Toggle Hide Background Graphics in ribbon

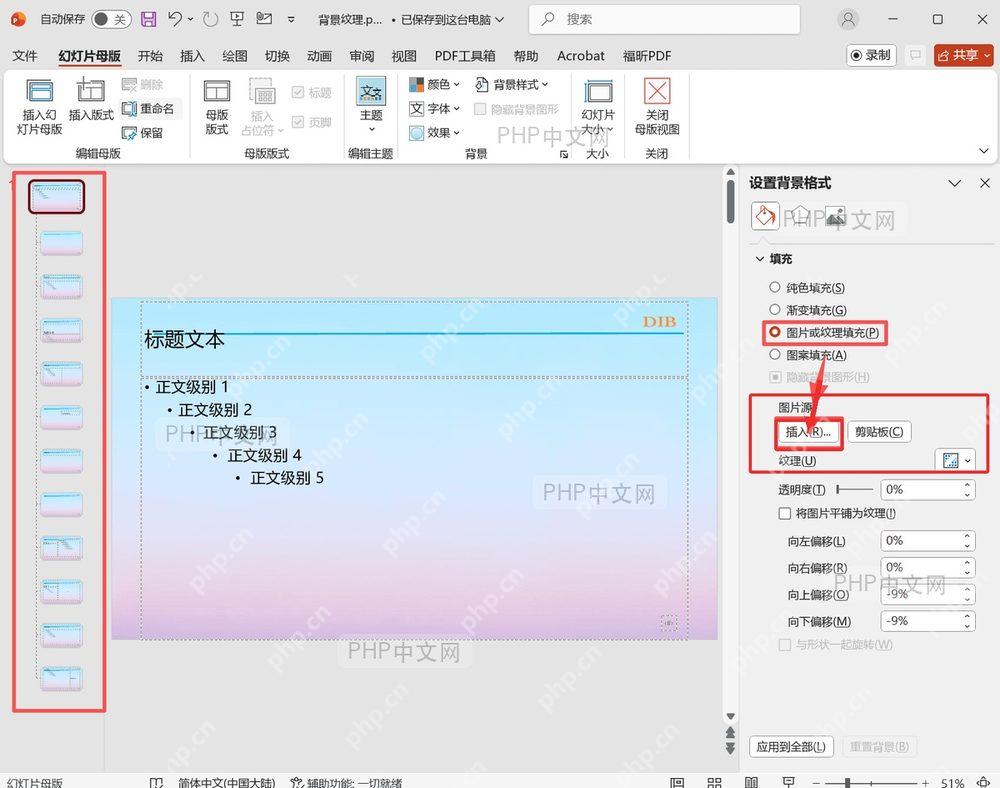point(480,109)
